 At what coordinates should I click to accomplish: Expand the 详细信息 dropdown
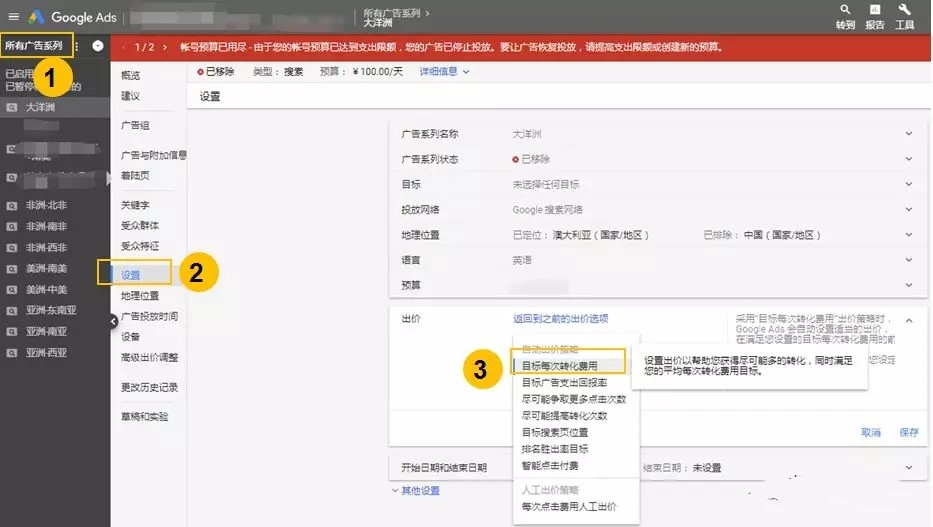[x=444, y=72]
